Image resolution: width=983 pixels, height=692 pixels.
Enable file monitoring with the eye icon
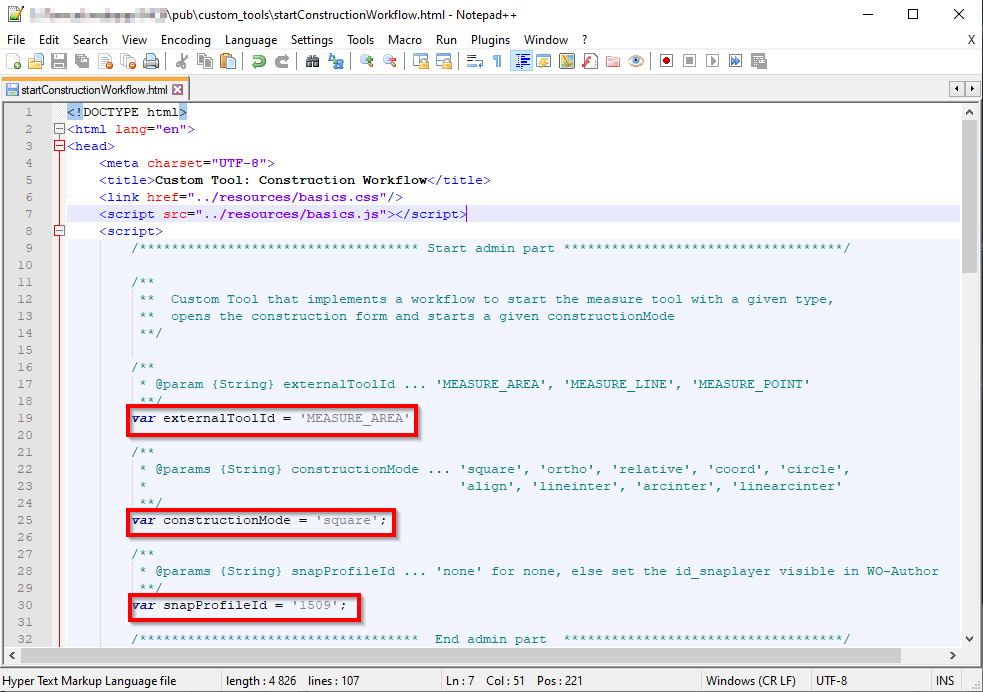(x=635, y=61)
